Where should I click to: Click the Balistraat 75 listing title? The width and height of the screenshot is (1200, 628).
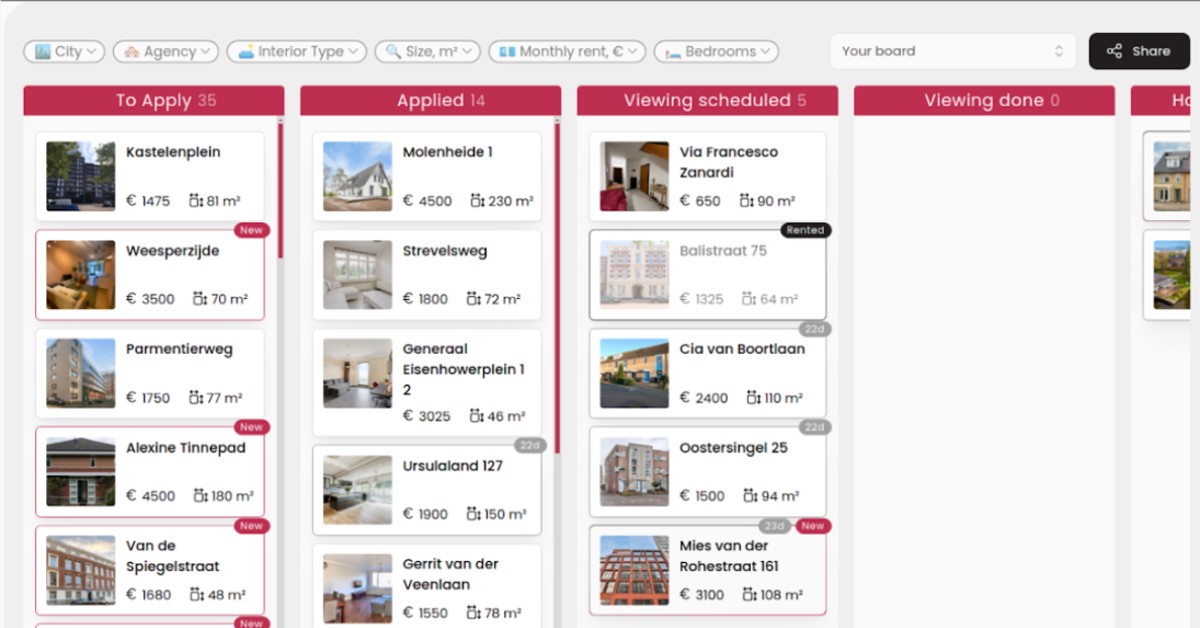pos(723,251)
